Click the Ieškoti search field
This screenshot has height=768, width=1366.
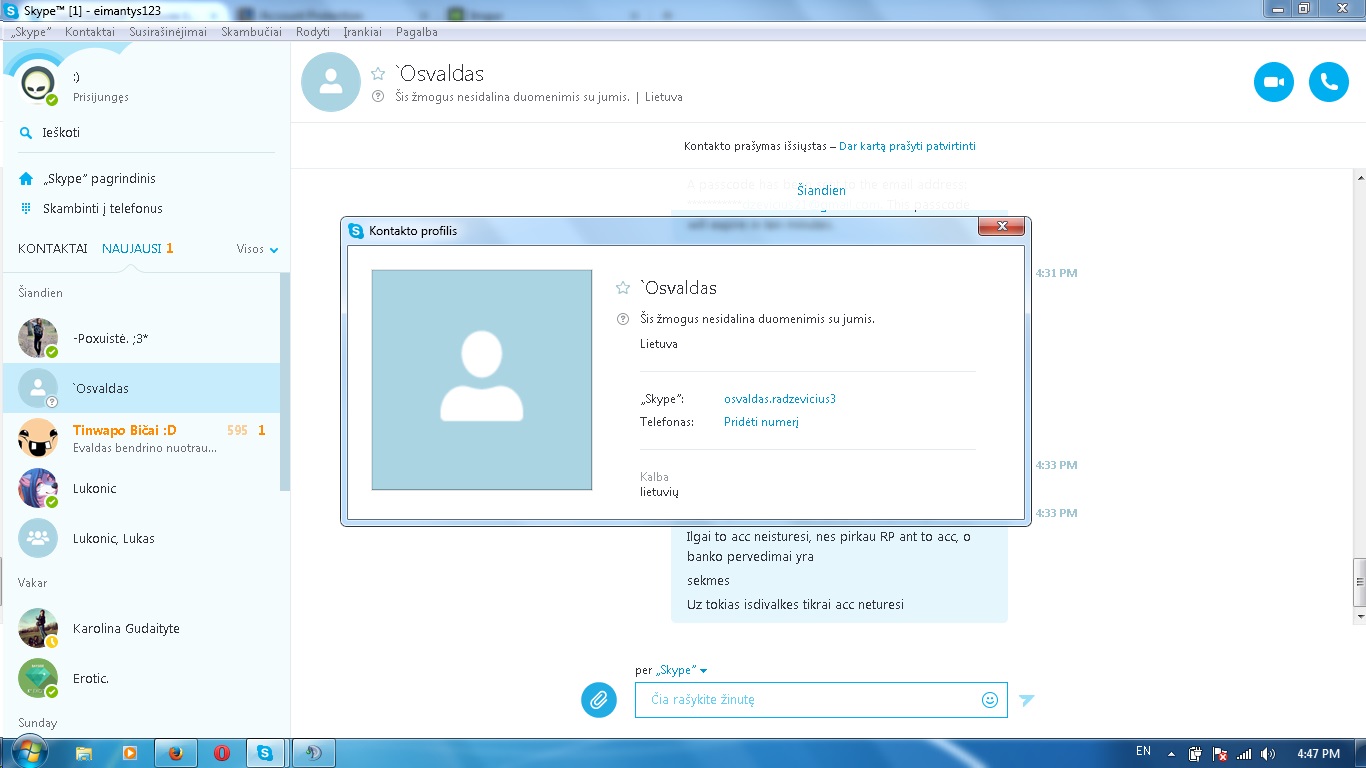[x=146, y=132]
